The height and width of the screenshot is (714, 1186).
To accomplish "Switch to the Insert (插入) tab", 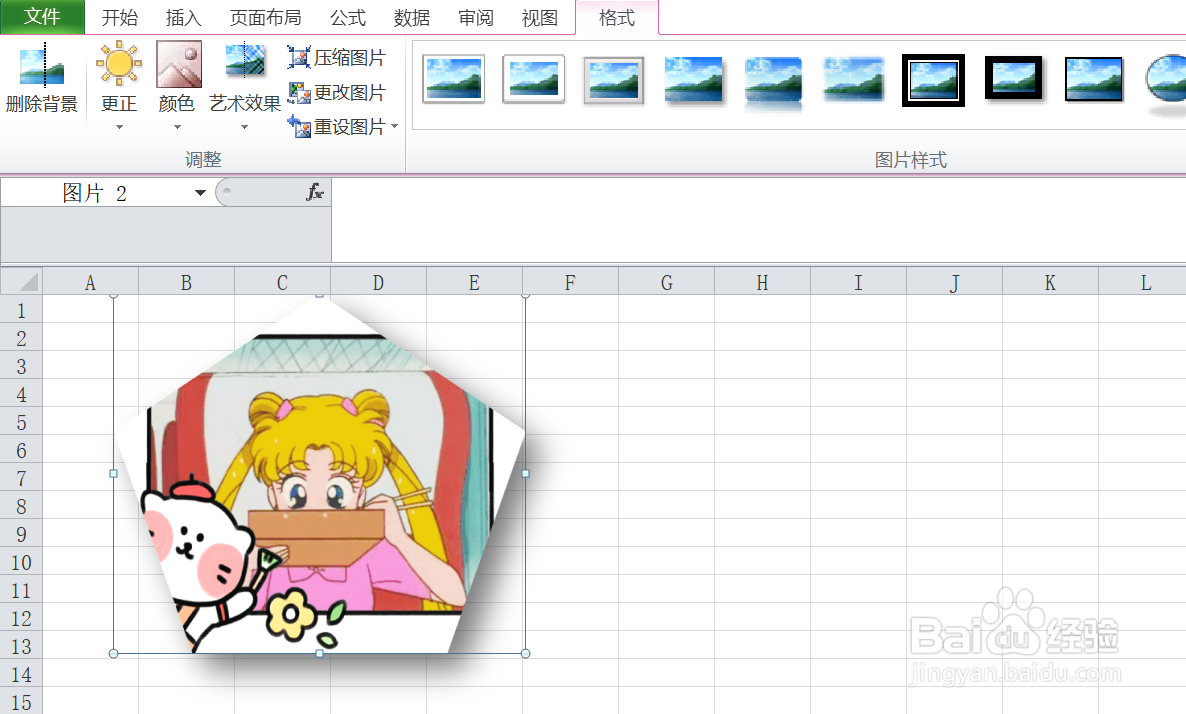I will point(184,17).
